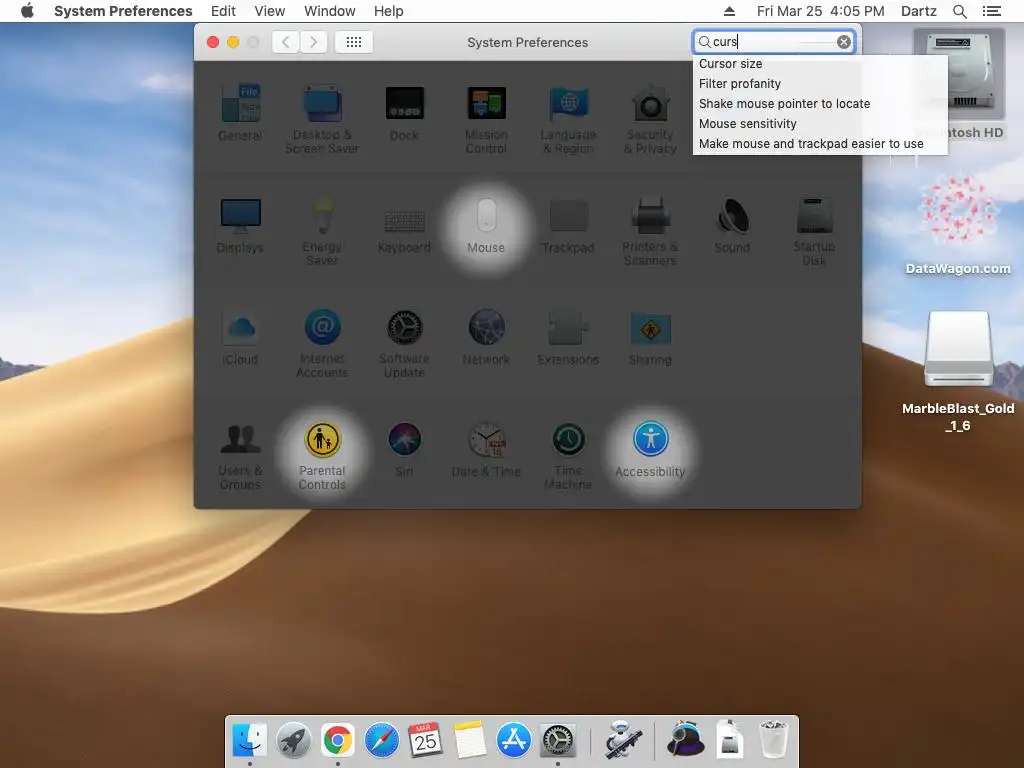Open Date & Time preferences
Screen dimensions: 1024x768
[486, 450]
